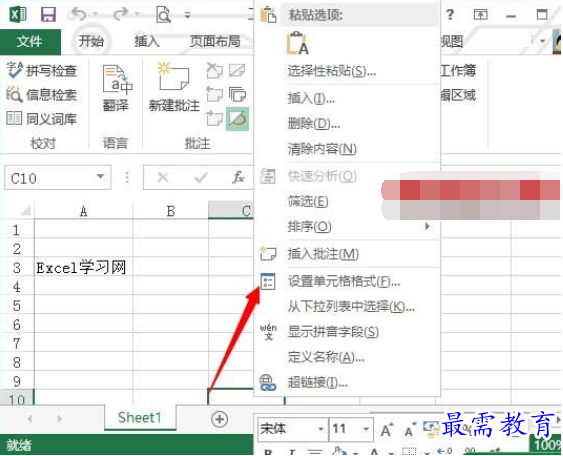Select row 3 header

17,268
